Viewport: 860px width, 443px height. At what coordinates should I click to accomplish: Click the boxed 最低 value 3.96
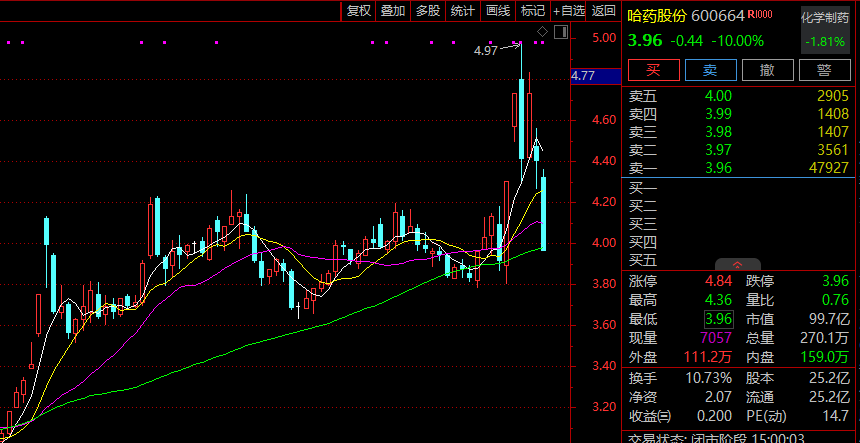[x=718, y=319]
